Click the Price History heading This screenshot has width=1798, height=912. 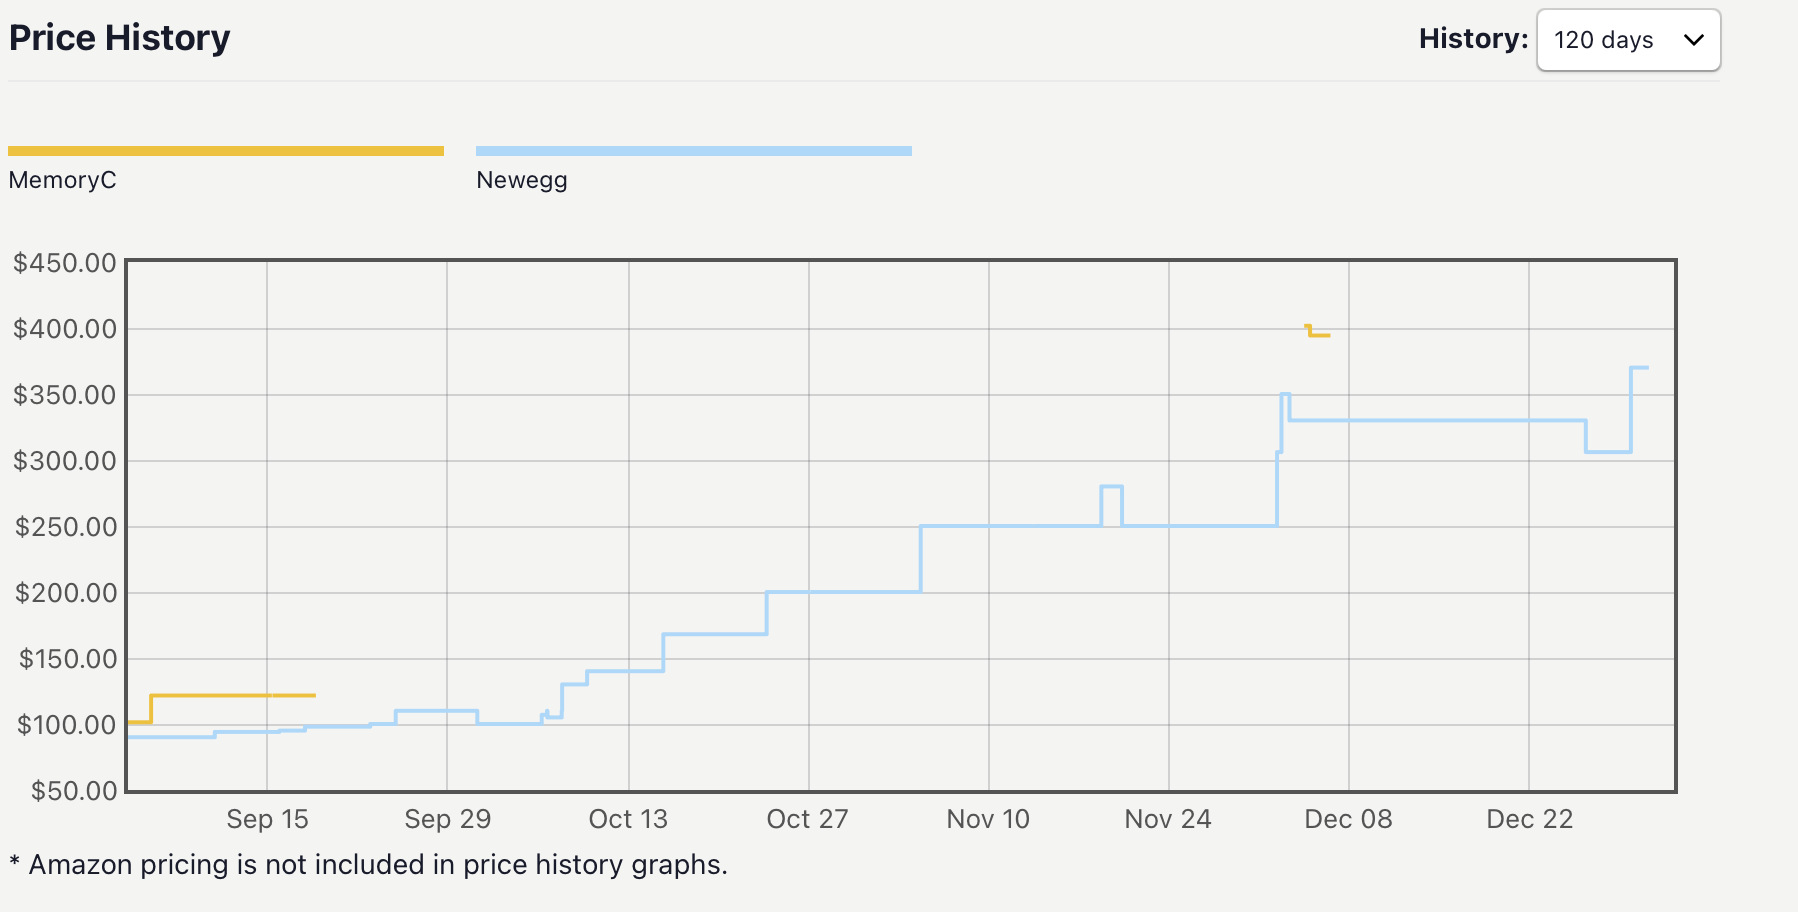tap(120, 38)
